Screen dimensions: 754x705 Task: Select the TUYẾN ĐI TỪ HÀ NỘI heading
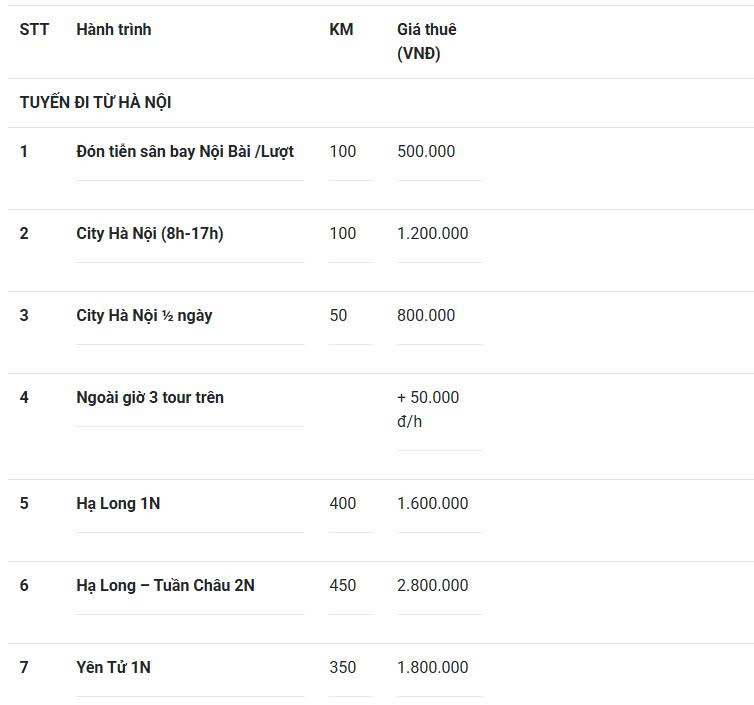click(96, 103)
